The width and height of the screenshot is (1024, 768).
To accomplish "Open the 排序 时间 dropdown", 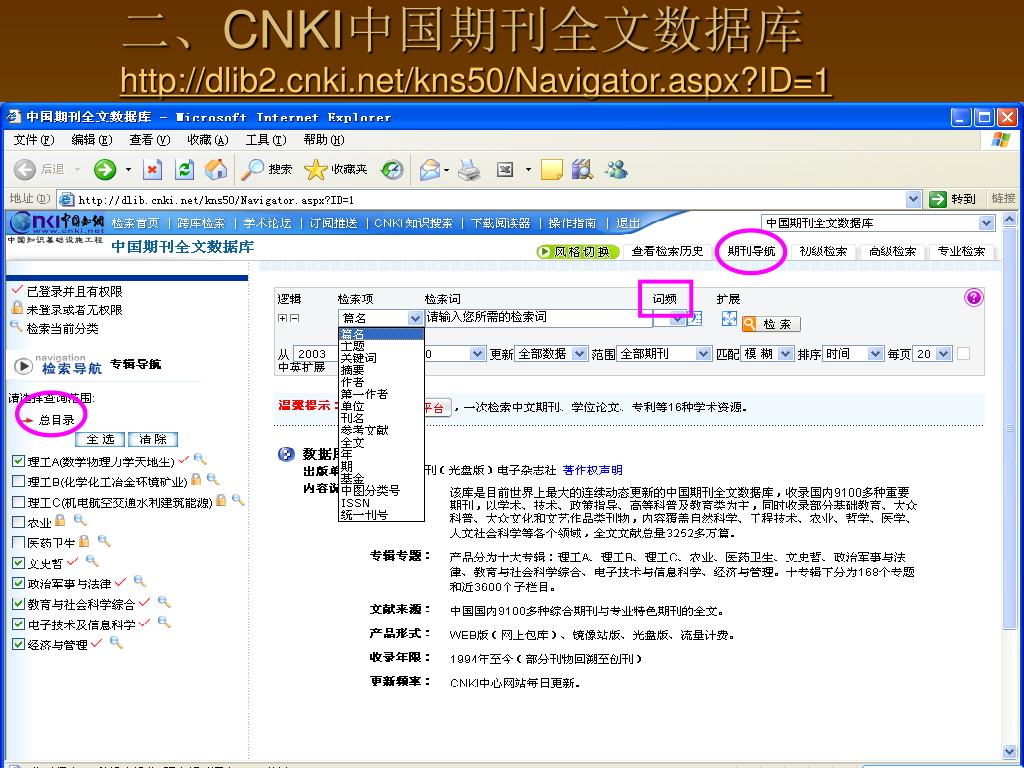I will tap(853, 353).
